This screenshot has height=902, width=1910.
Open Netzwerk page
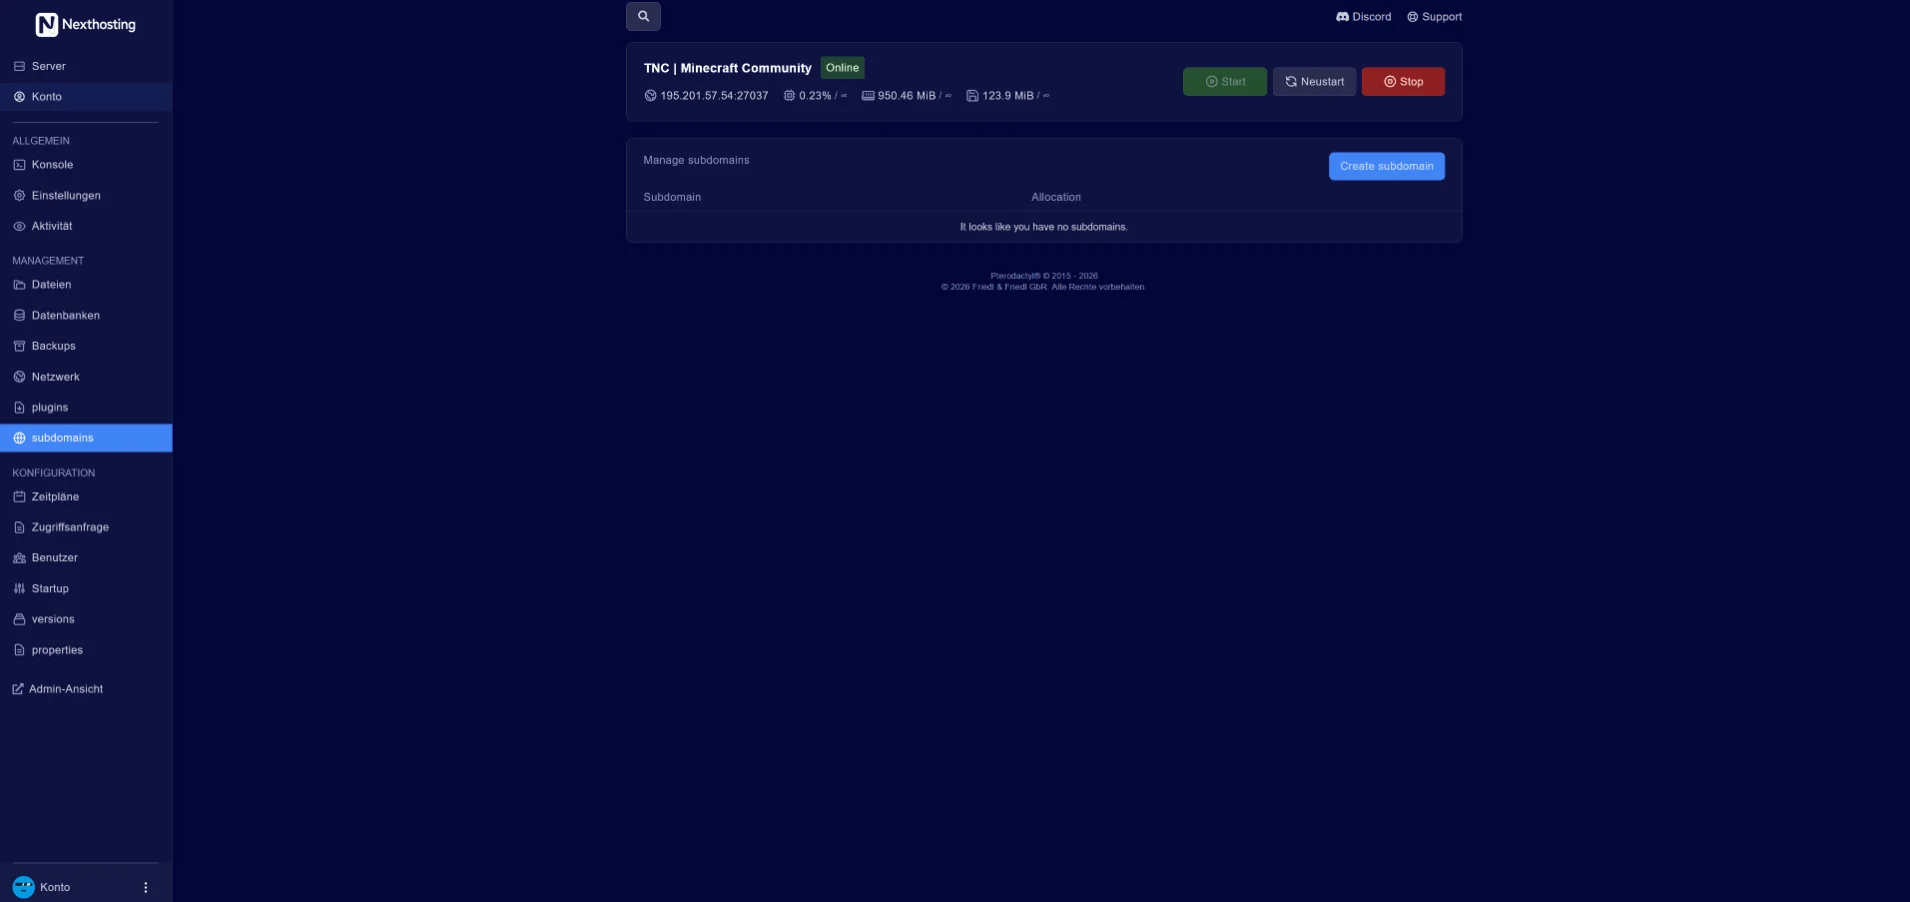click(86, 377)
